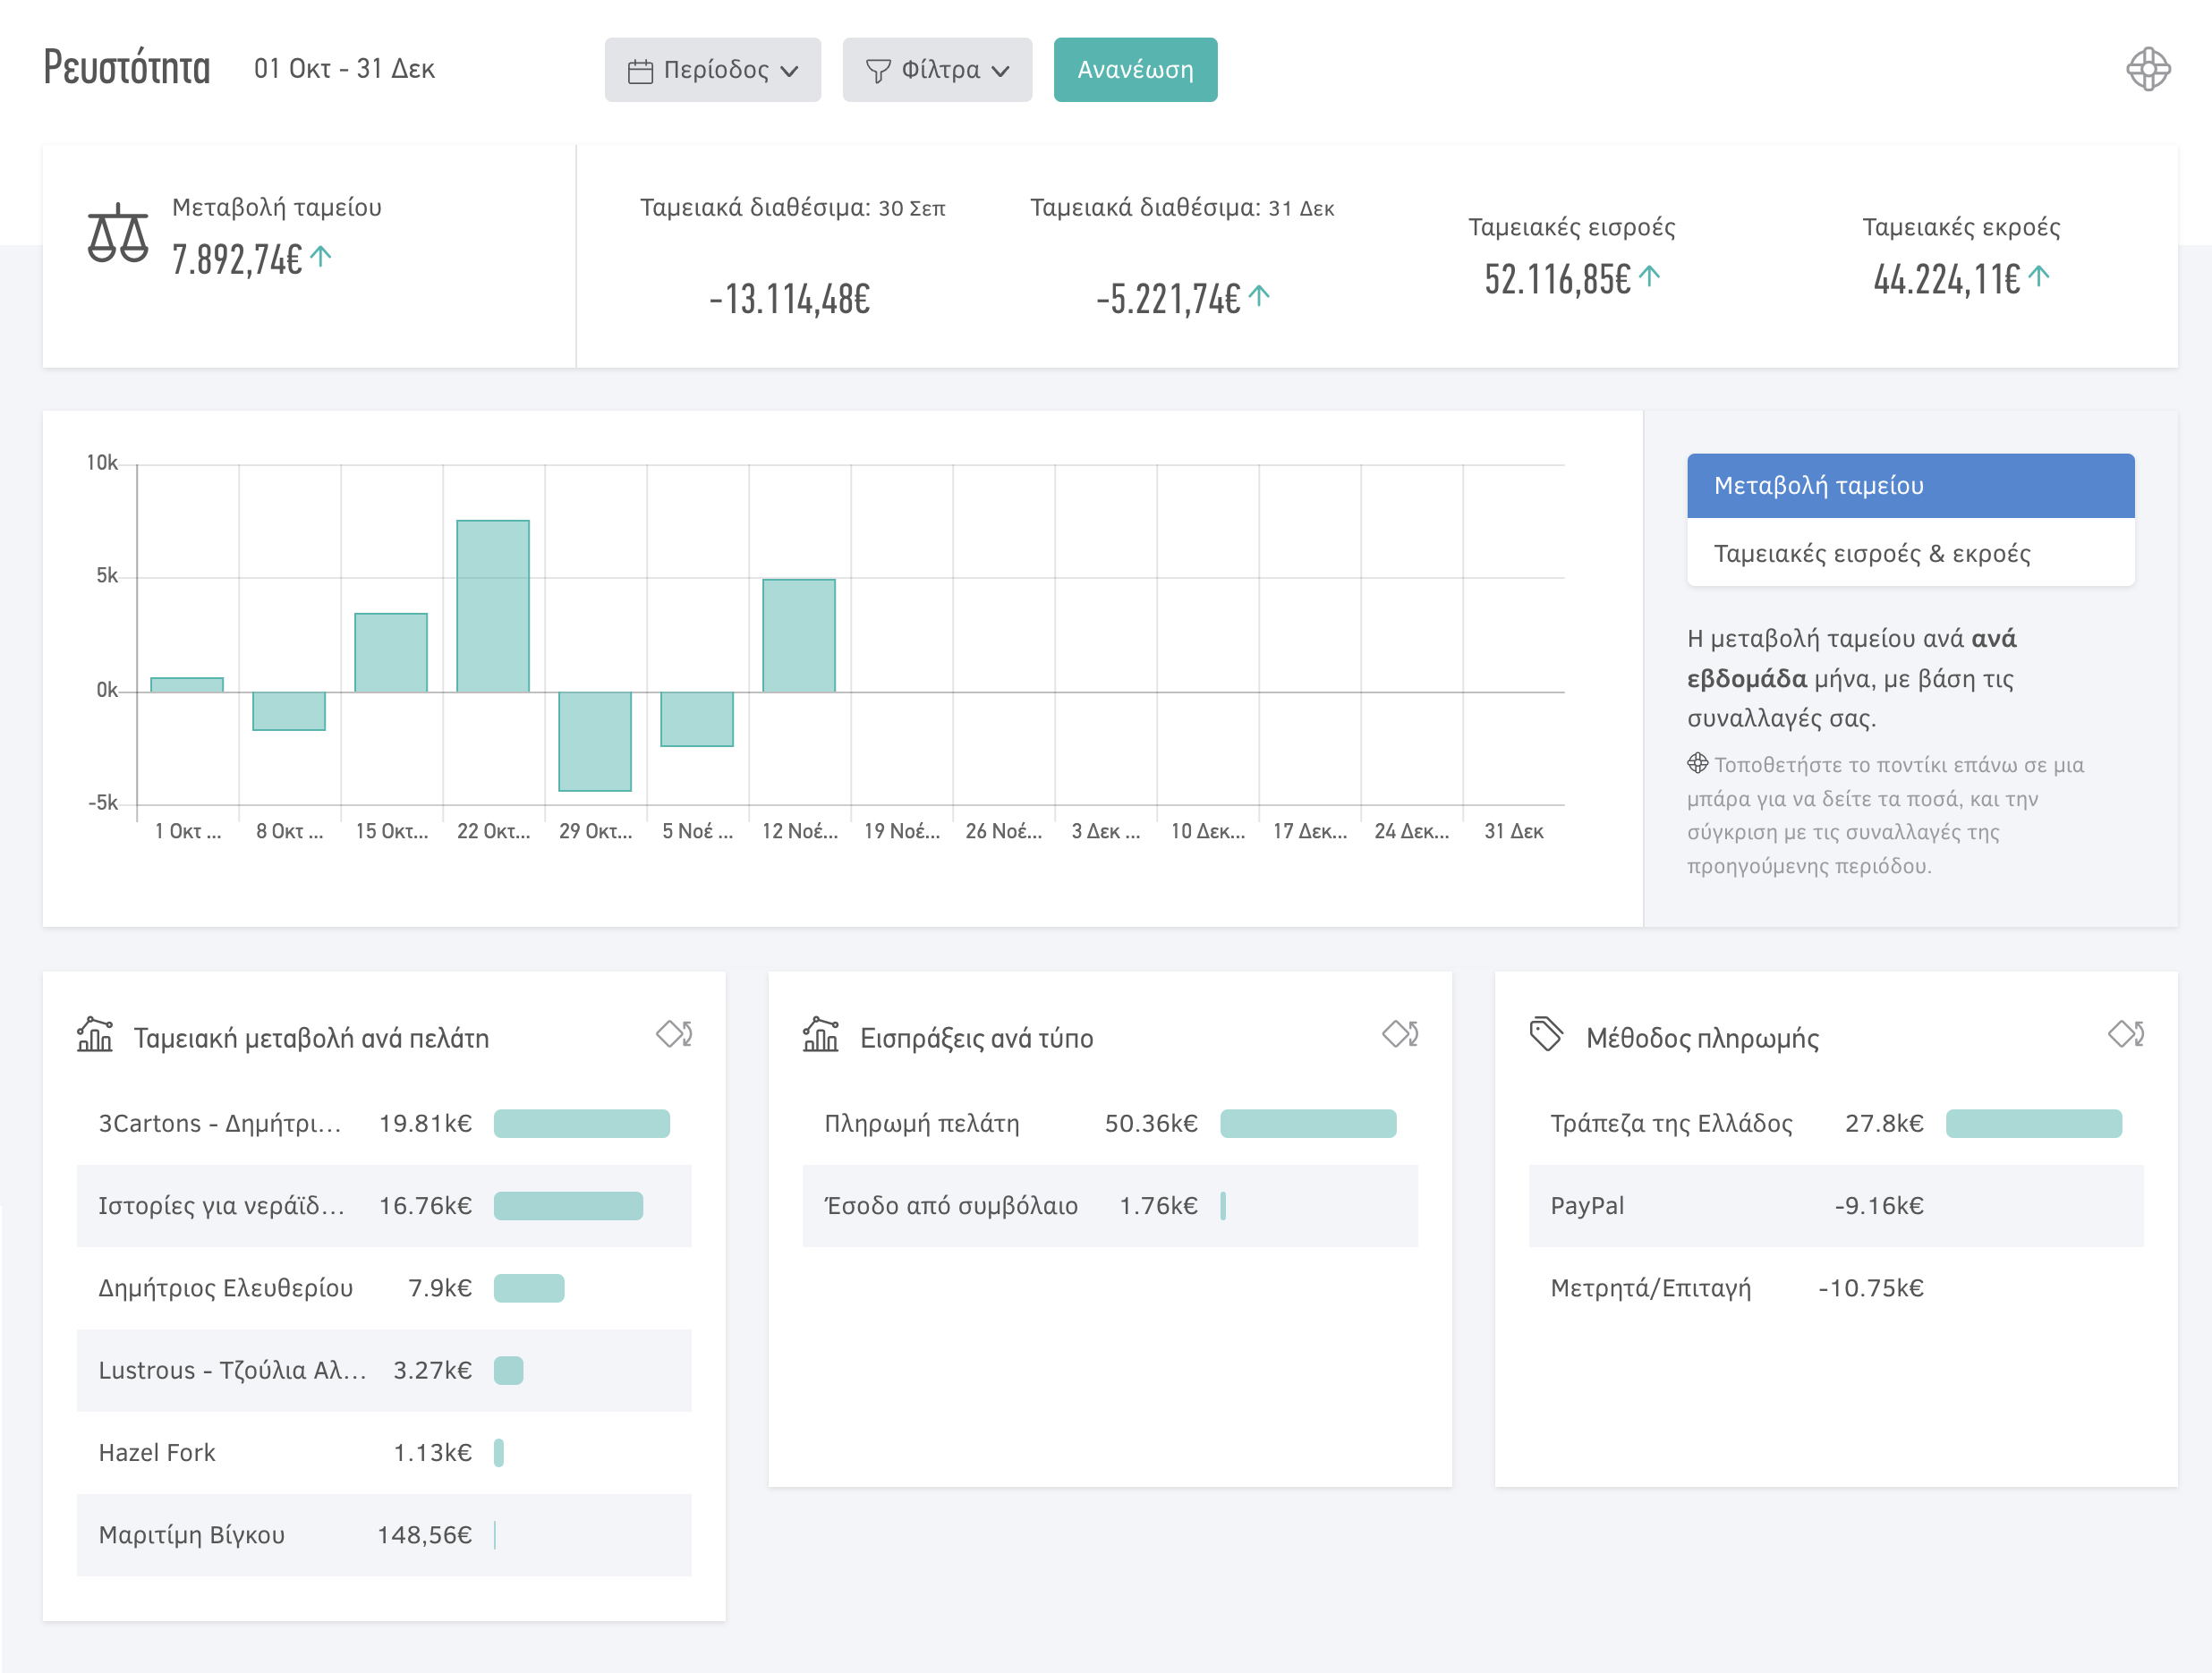Viewport: 2212px width, 1673px height.
Task: Click the 3Cartons - Δημήτρι… progress bar
Action: [x=582, y=1124]
